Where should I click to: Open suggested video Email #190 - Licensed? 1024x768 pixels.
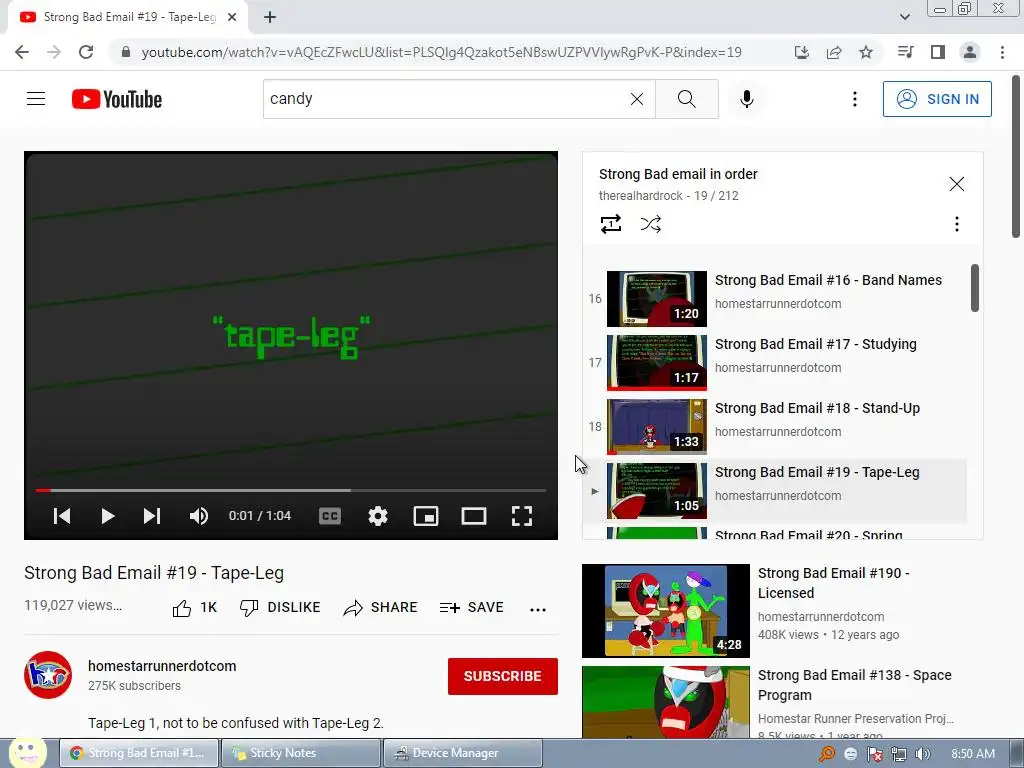point(833,583)
